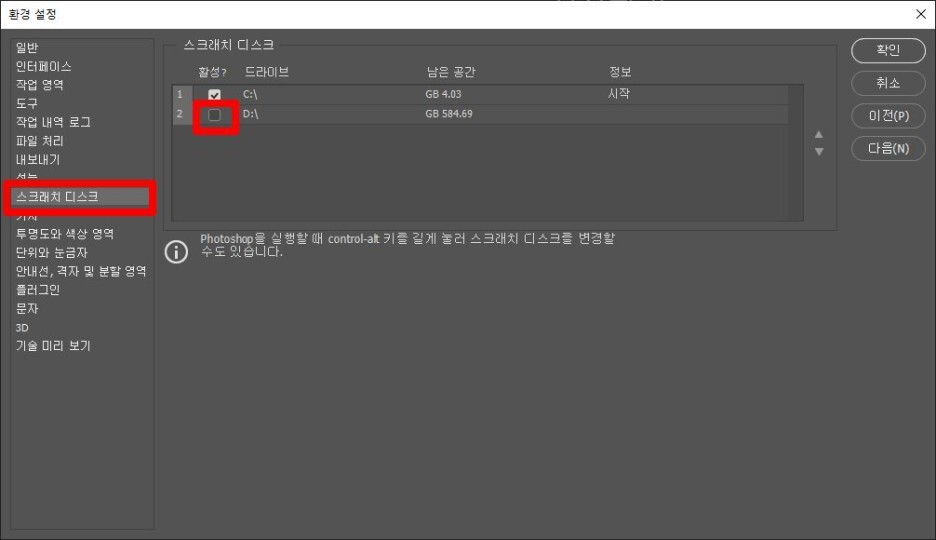The width and height of the screenshot is (936, 540).
Task: Move selected scratch disk up with arrow
Action: (819, 134)
